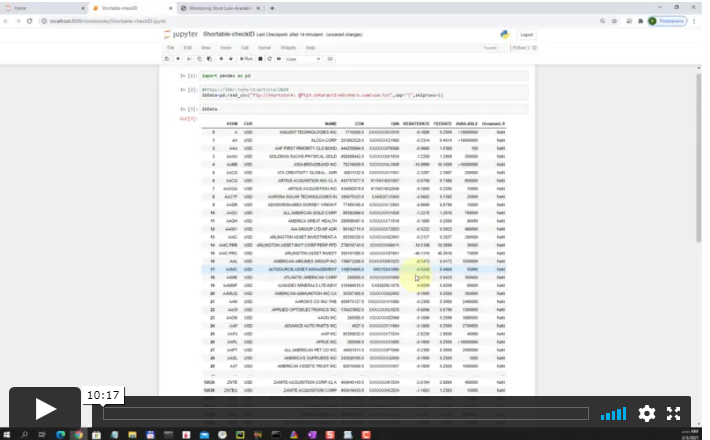Screen dimensions: 710x440
Task: Interrupt the kernel with stop icon
Action: pyautogui.click(x=260, y=59)
